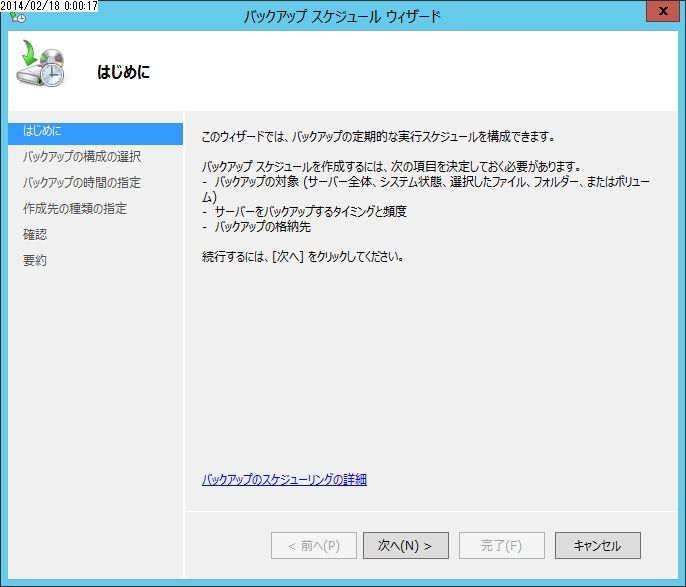Click the disabled 完了(F) button

(x=501, y=545)
